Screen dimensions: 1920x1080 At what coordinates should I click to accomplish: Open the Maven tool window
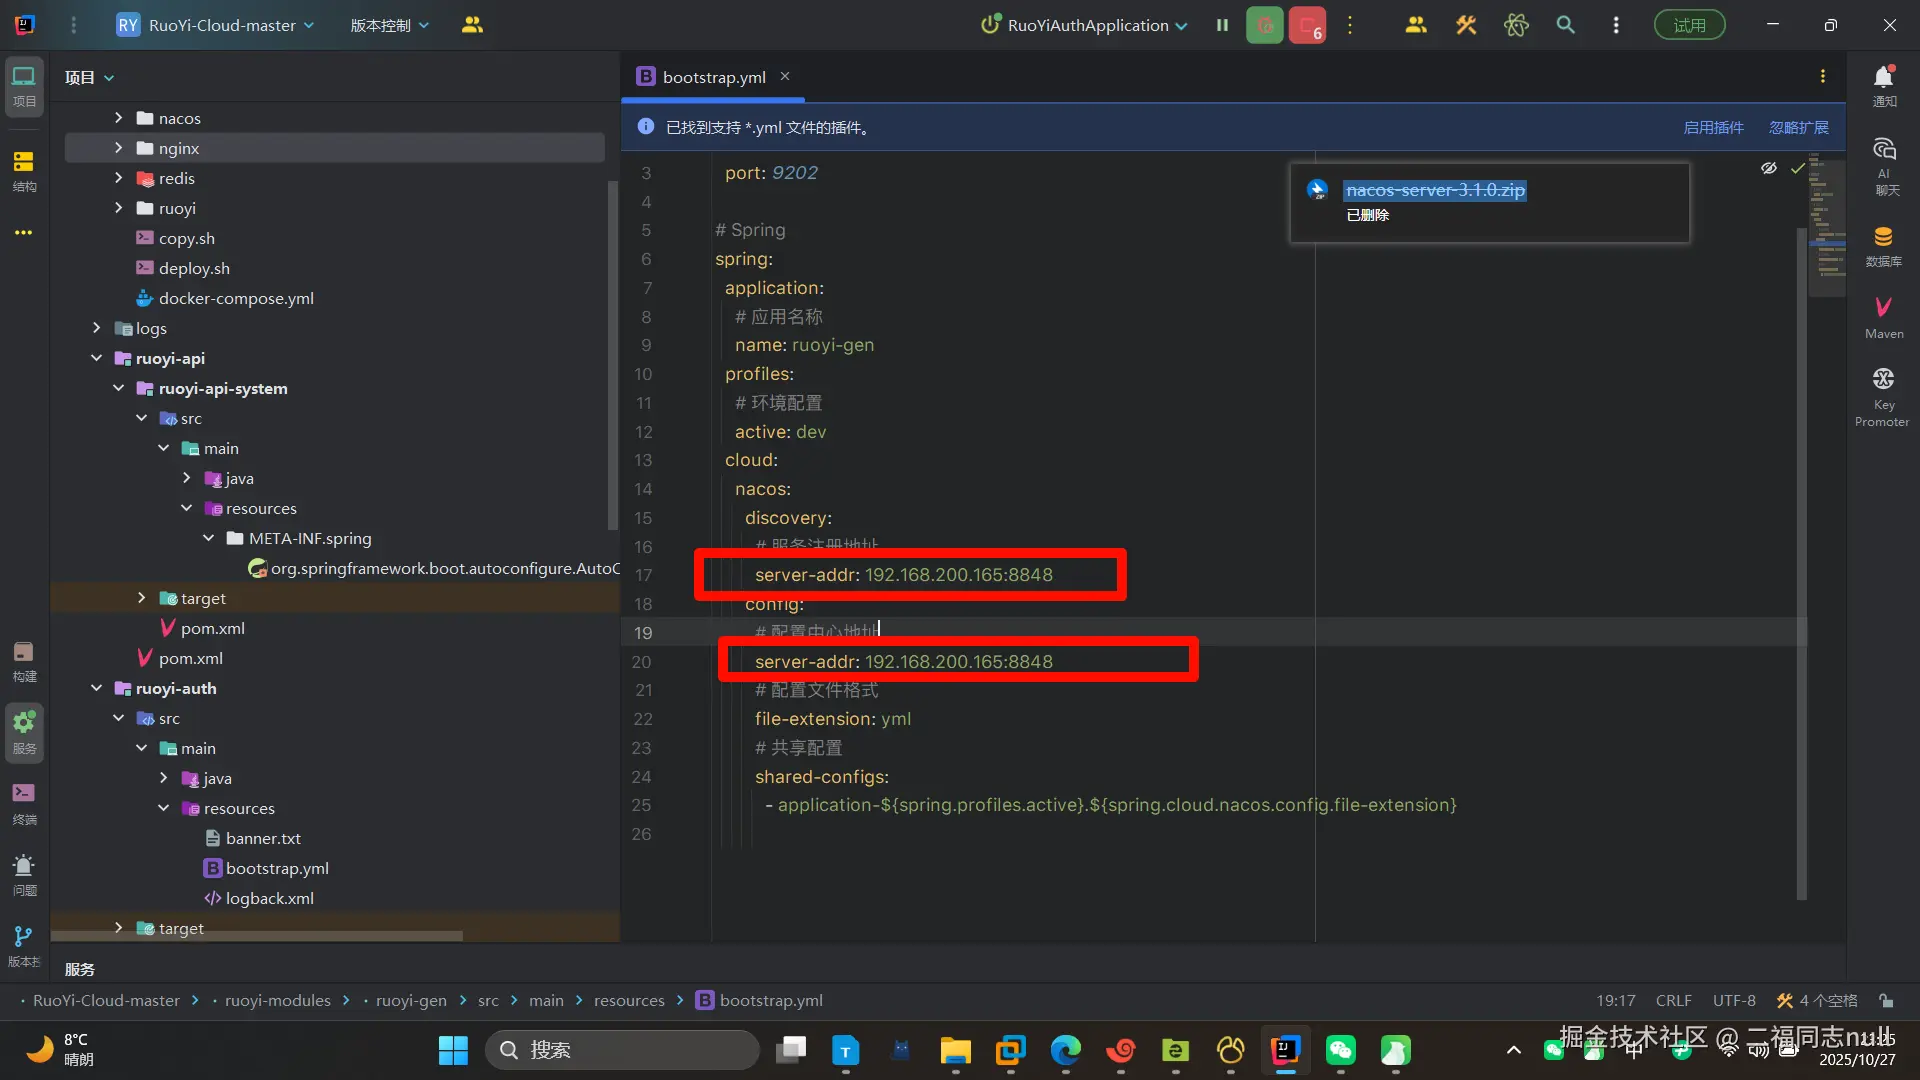[1883, 316]
